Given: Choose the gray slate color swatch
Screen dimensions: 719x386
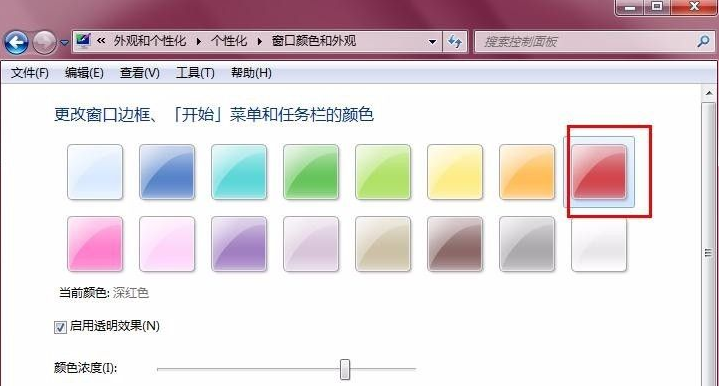Looking at the screenshot, I should pos(527,244).
